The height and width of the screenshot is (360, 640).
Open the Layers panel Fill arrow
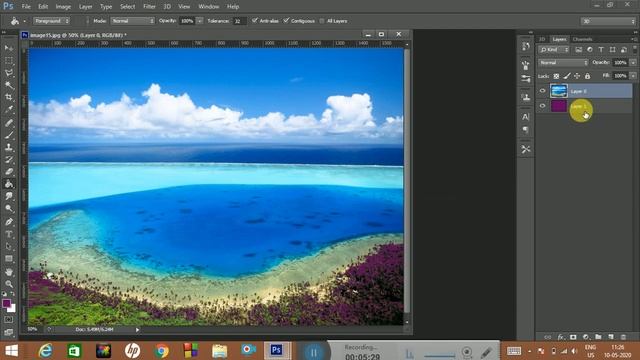click(x=633, y=76)
